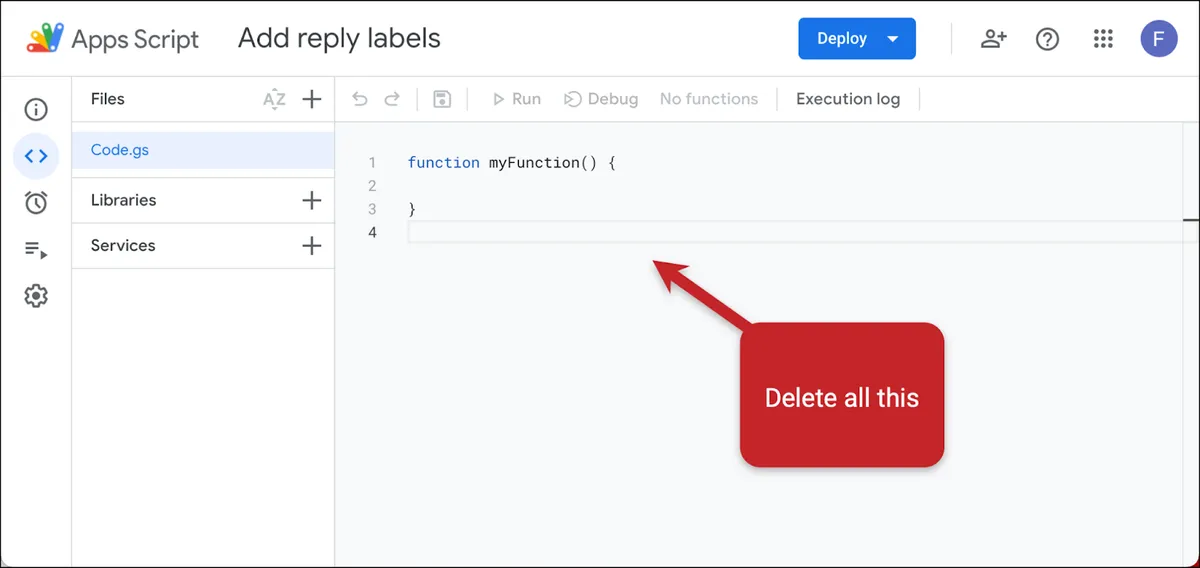Open the Google apps grid icon
Image resolution: width=1200 pixels, height=568 pixels.
[x=1103, y=39]
